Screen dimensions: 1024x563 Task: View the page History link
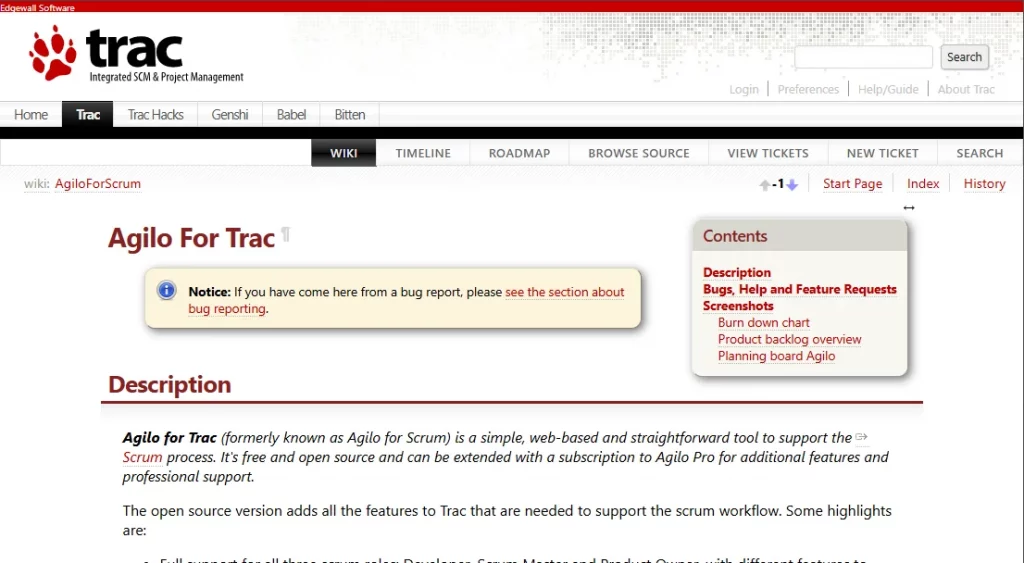click(984, 184)
